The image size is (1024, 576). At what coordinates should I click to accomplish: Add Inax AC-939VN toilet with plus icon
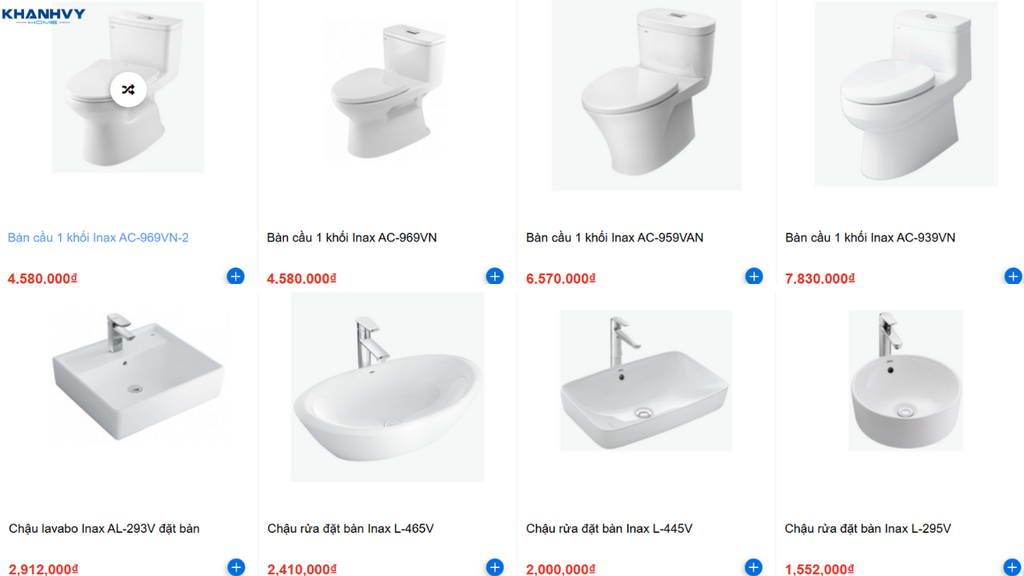tap(1013, 276)
